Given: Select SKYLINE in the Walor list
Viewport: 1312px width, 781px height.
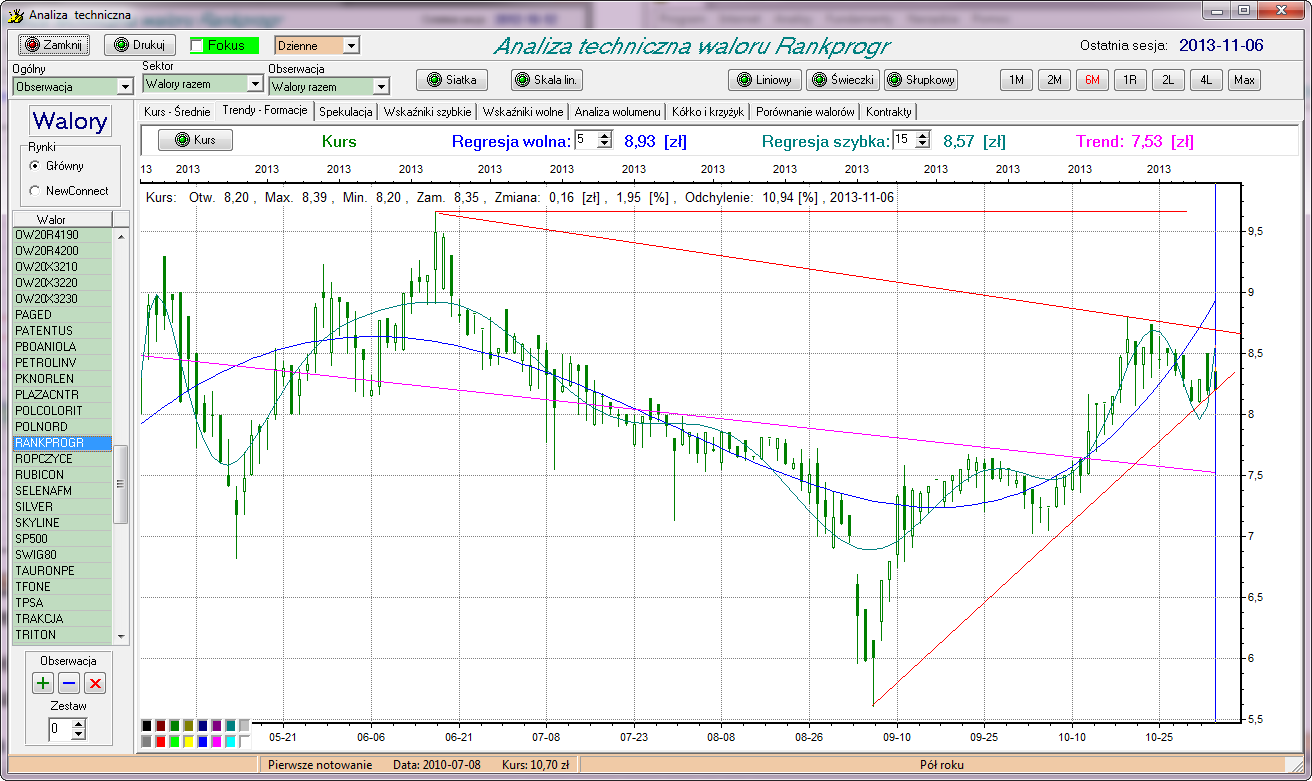Looking at the screenshot, I should [62, 522].
